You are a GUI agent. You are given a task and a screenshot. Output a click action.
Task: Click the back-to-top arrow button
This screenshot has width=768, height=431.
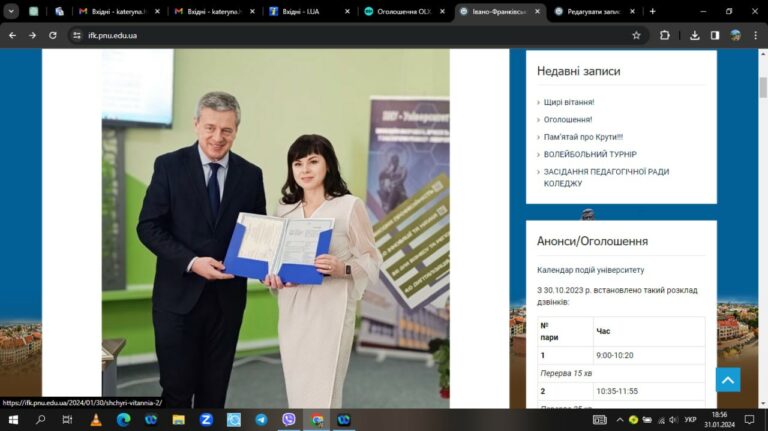click(728, 380)
